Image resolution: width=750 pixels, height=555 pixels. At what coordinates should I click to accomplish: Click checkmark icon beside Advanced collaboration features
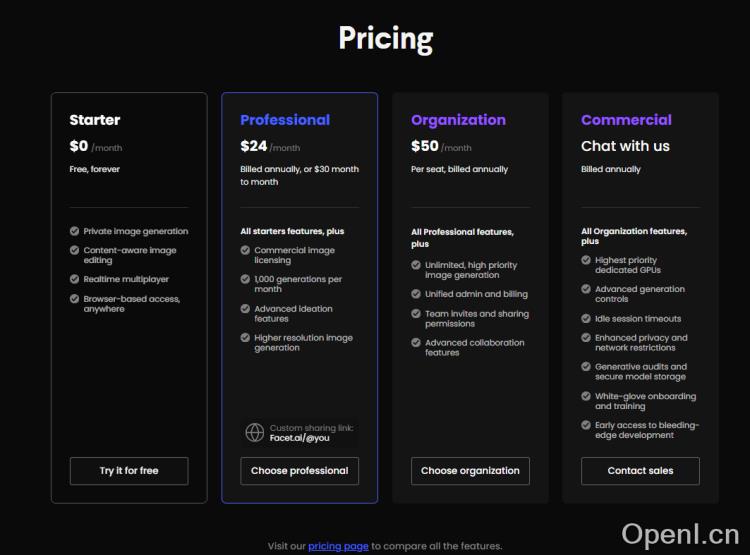(x=416, y=343)
